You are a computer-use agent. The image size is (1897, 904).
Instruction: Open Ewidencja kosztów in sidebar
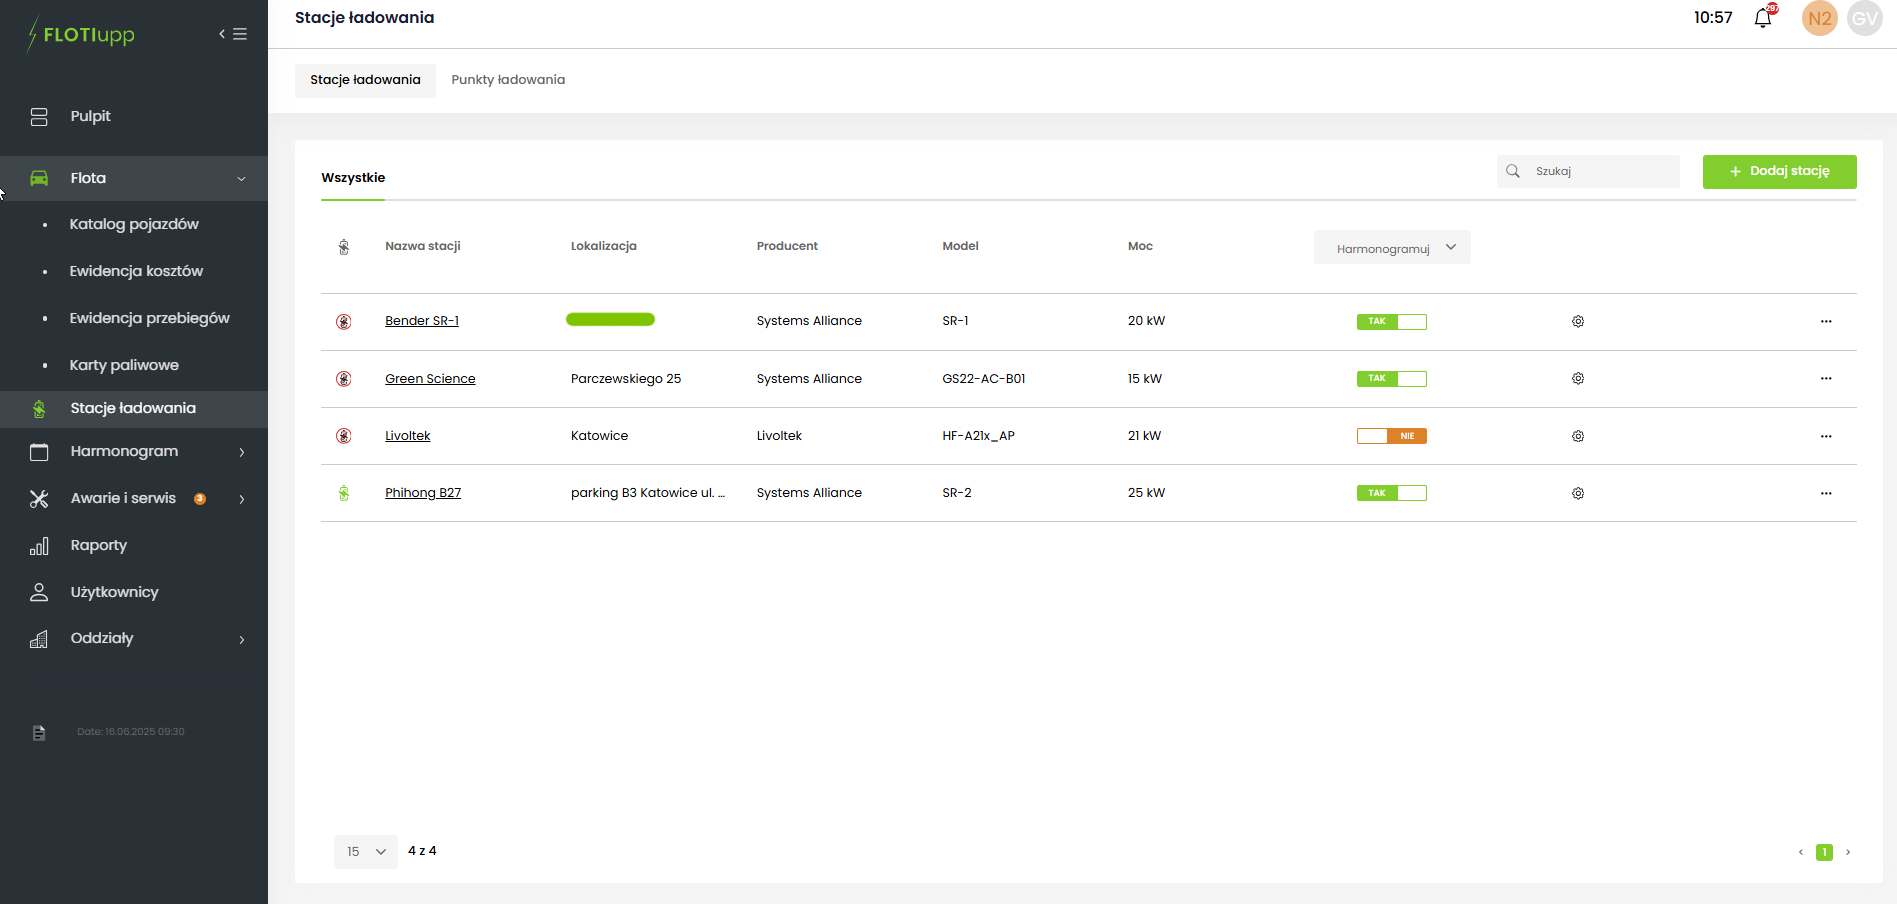tap(136, 271)
